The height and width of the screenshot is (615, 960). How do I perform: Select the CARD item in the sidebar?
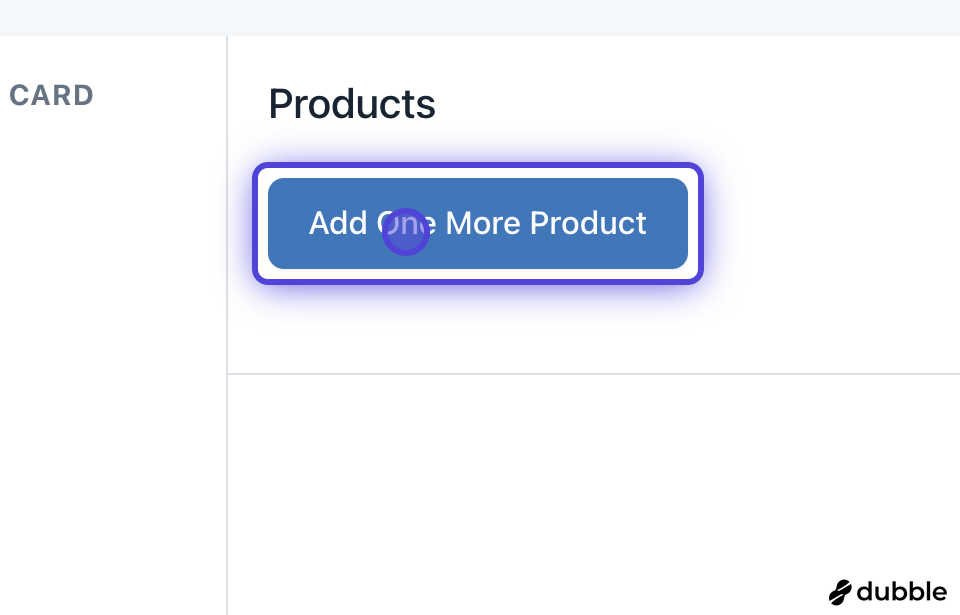pos(51,96)
